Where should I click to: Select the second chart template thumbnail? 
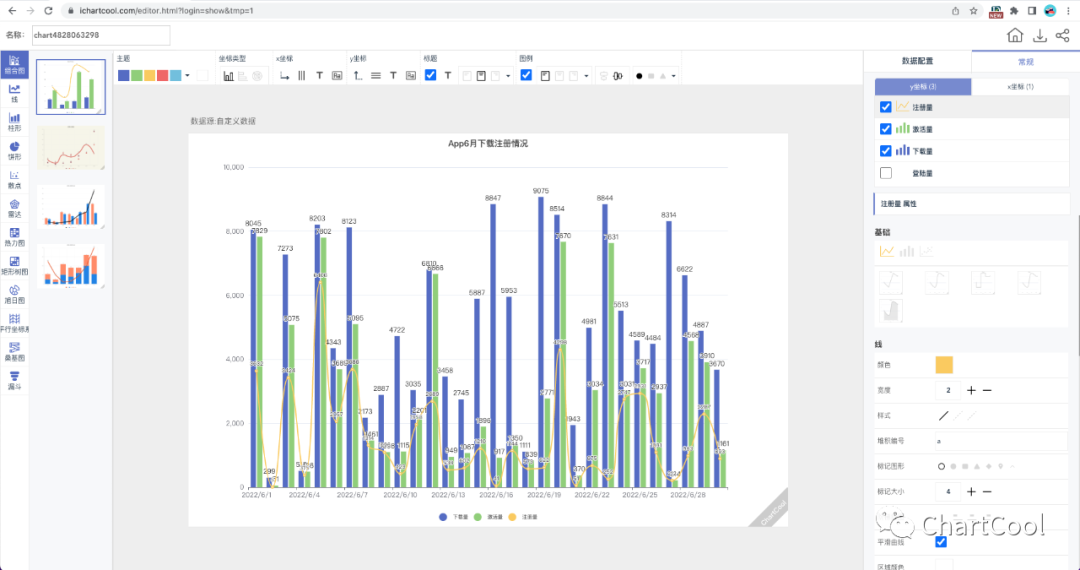point(71,147)
